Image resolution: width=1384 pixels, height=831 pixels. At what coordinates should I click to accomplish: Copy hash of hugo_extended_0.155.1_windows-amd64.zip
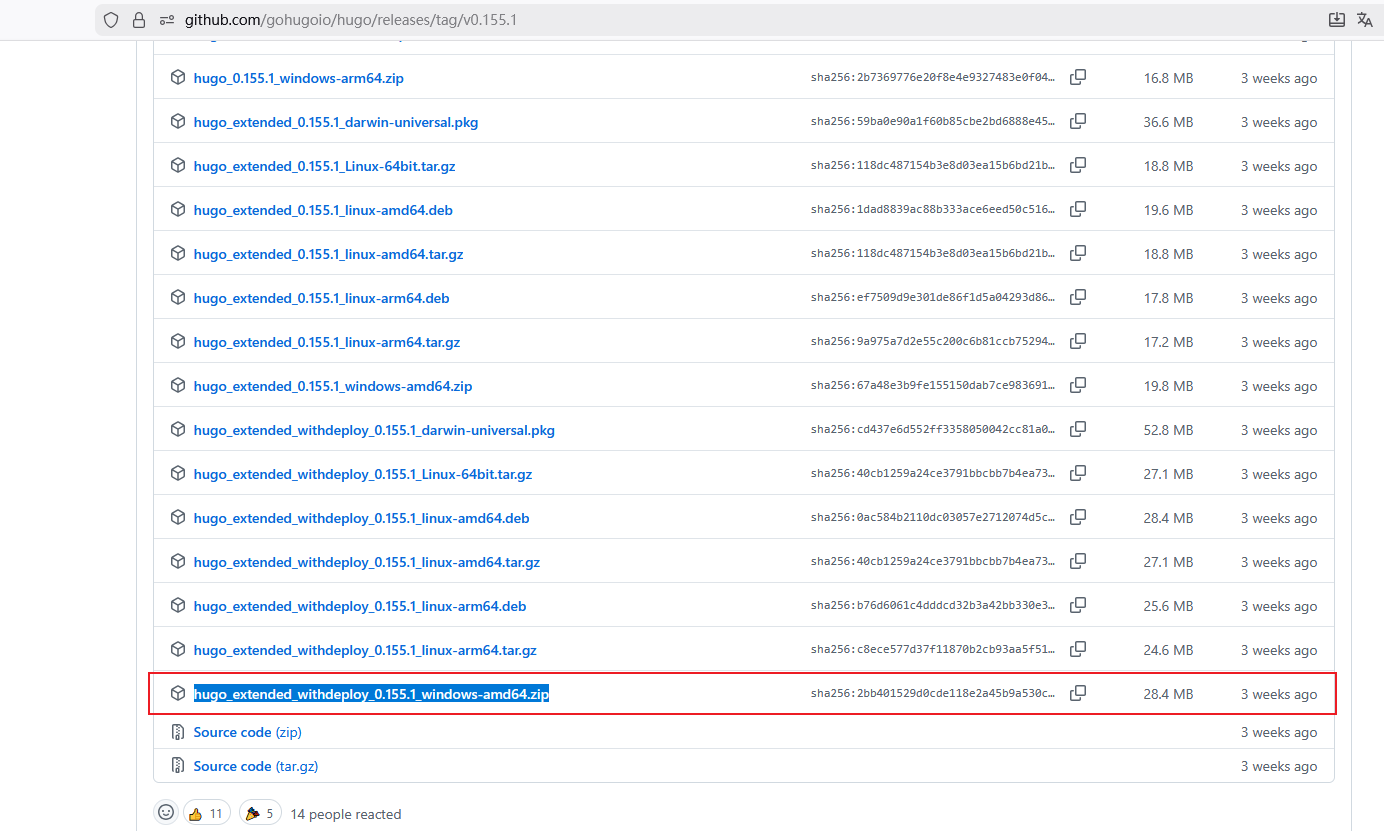[x=1078, y=386]
